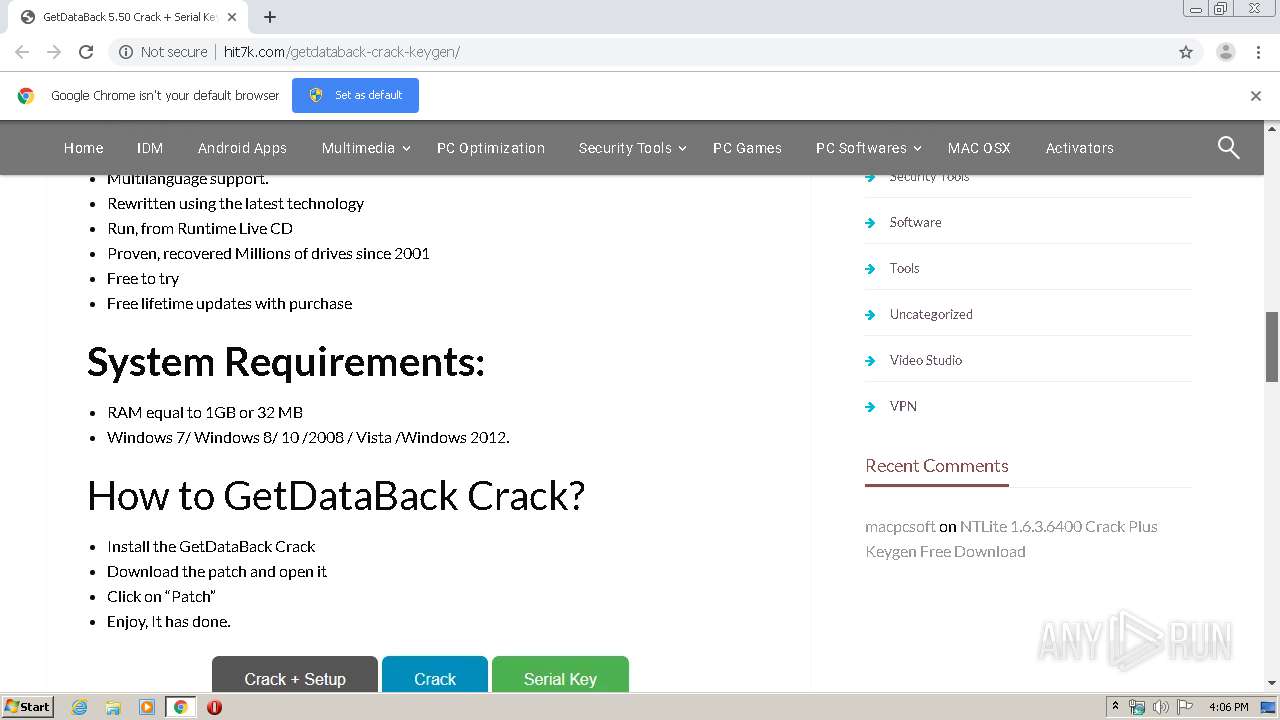Open PC Games menu item

[x=747, y=148]
